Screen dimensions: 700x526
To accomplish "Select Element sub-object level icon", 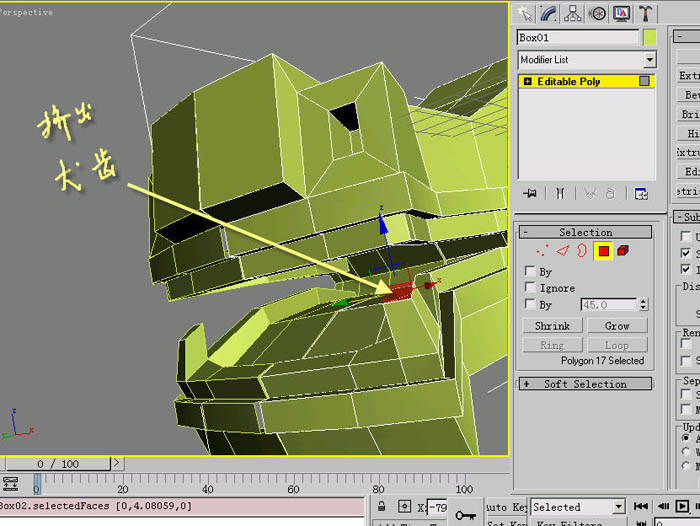I will coord(623,251).
